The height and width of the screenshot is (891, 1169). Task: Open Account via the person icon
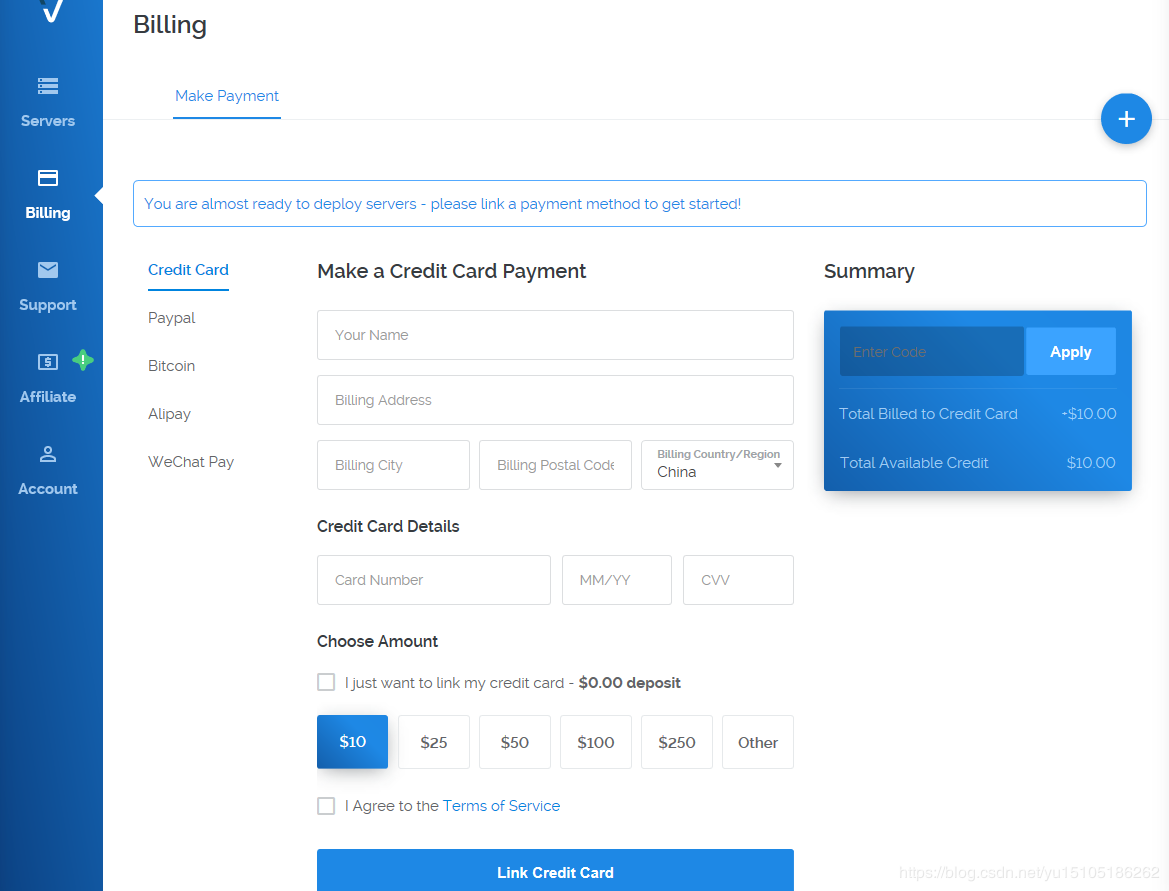point(48,454)
